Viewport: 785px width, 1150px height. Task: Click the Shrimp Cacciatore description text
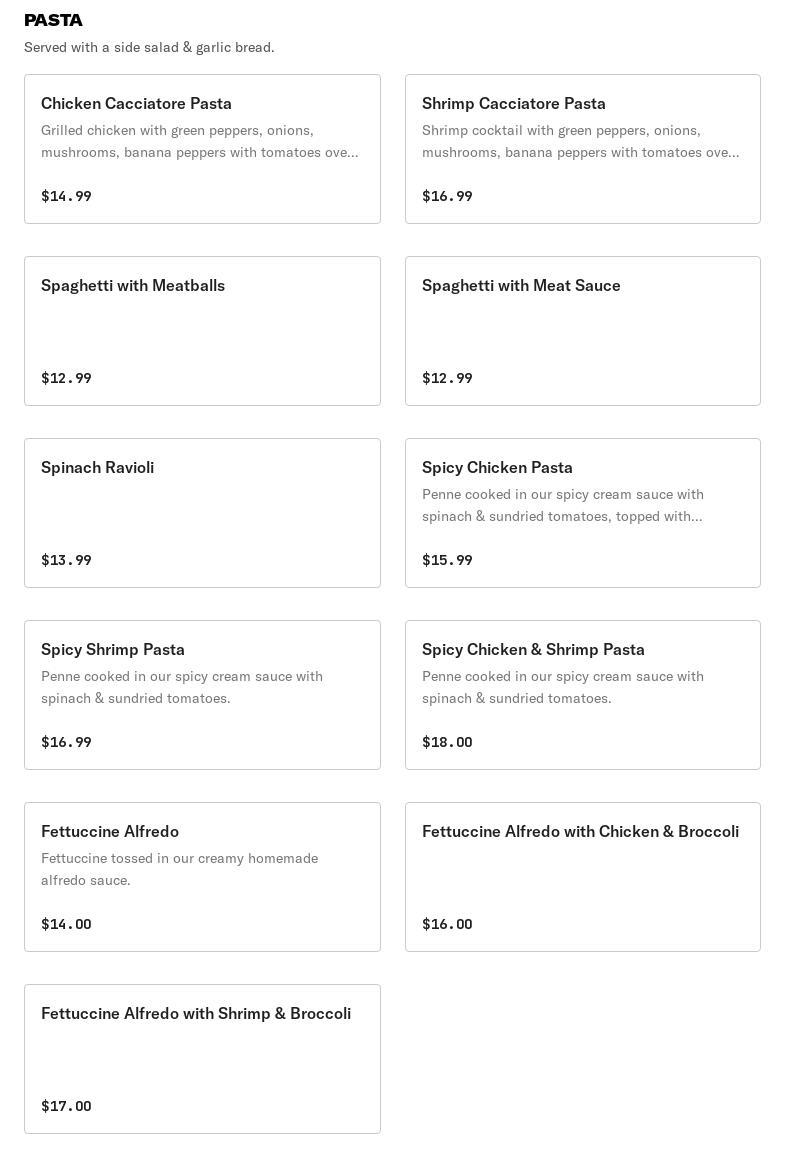click(x=580, y=141)
